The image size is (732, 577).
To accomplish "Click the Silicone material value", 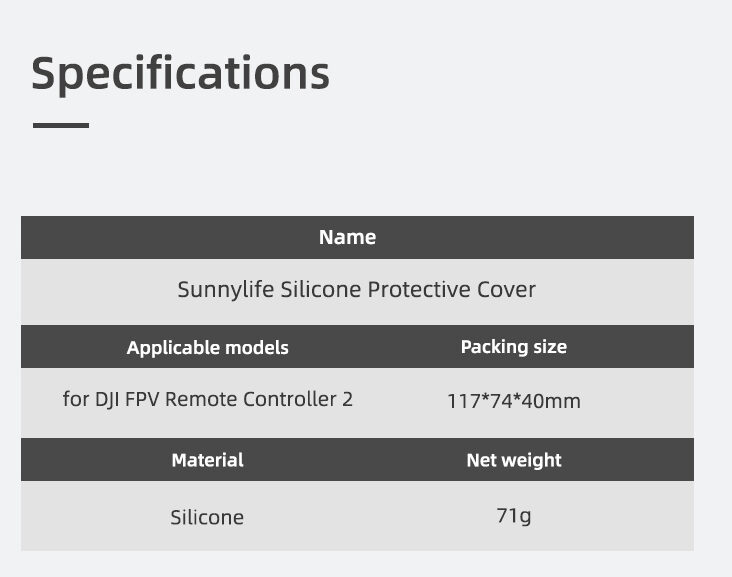I will 207,517.
